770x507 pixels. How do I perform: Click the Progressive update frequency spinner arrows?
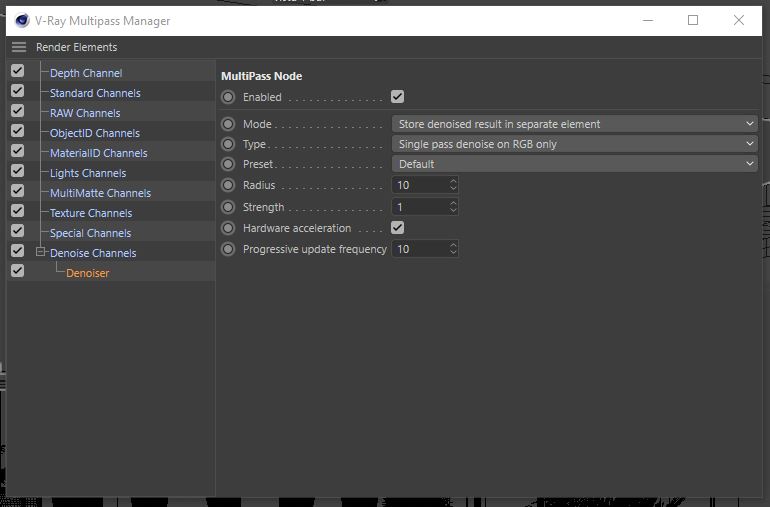pos(453,249)
